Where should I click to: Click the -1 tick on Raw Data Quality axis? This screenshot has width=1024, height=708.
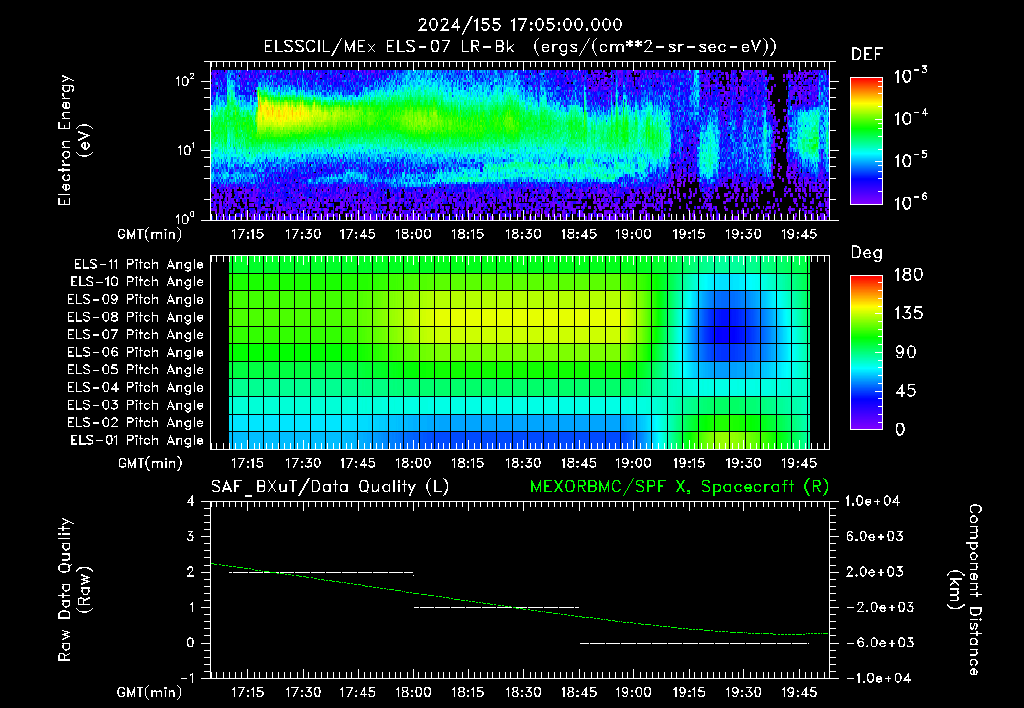[x=187, y=678]
